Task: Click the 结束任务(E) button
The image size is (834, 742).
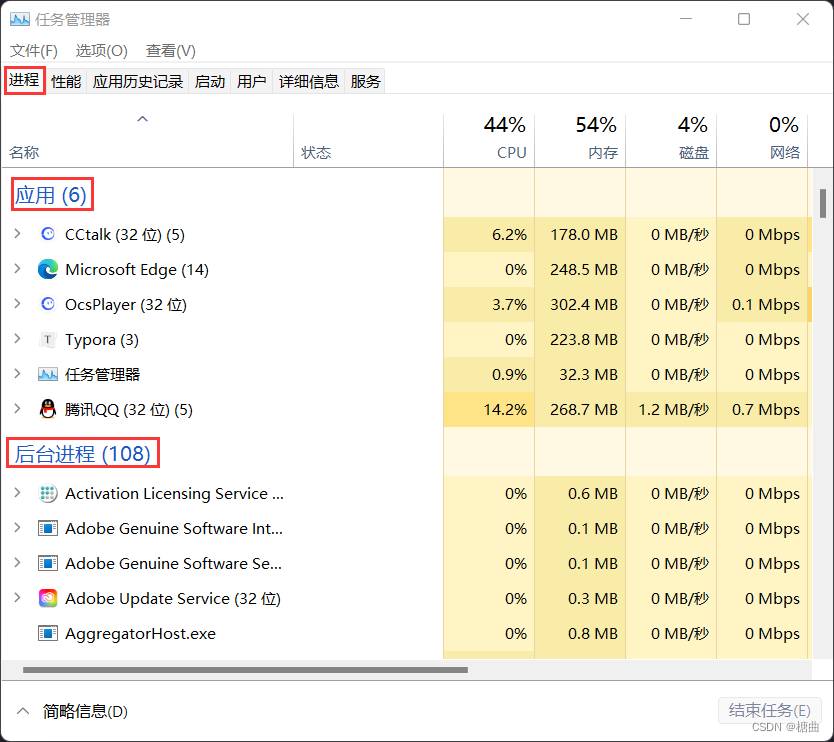Action: click(x=770, y=711)
